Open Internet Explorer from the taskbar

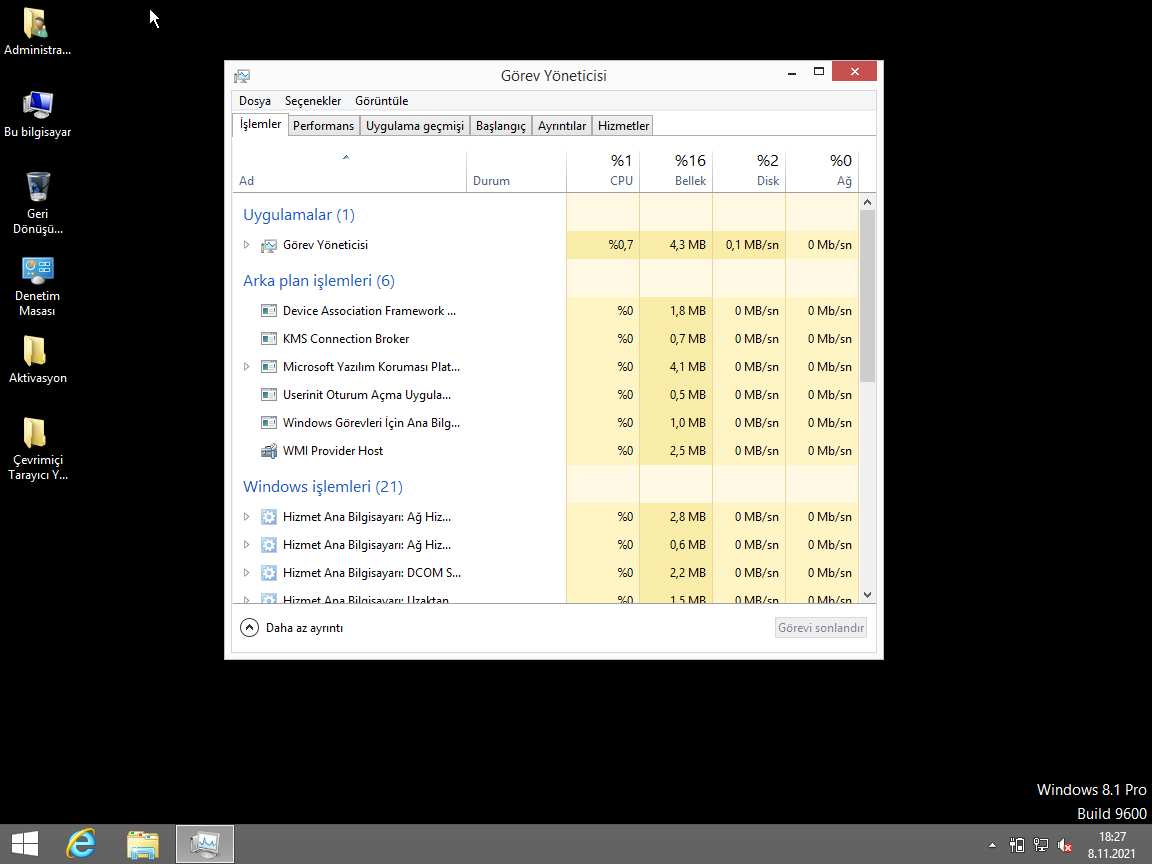tap(81, 844)
